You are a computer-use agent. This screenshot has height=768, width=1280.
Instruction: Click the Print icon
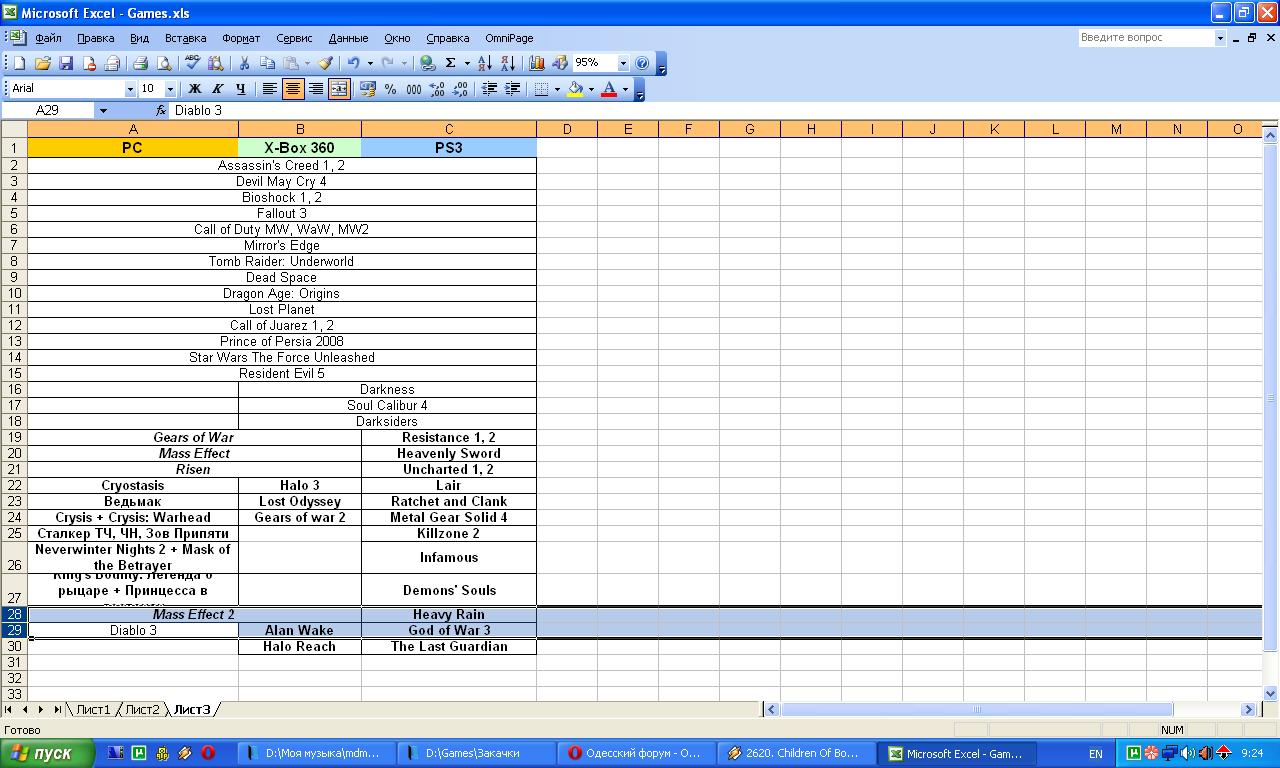[140, 63]
